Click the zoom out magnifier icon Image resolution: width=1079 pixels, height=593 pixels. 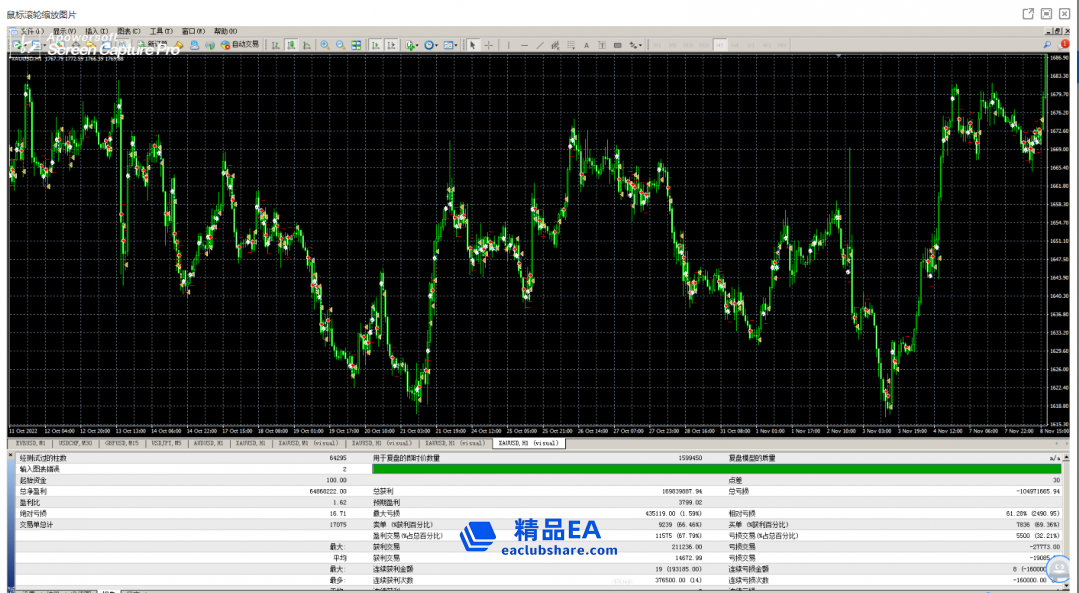340,45
